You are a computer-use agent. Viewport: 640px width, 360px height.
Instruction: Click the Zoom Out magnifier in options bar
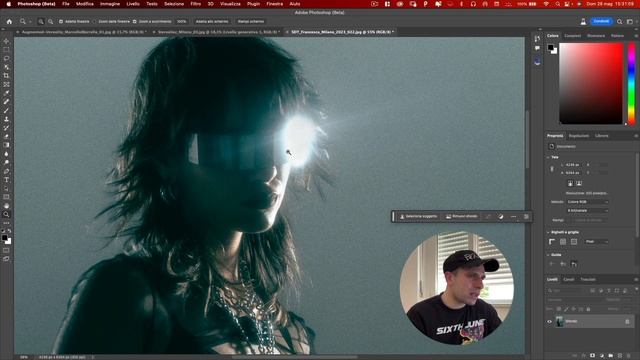(50, 22)
